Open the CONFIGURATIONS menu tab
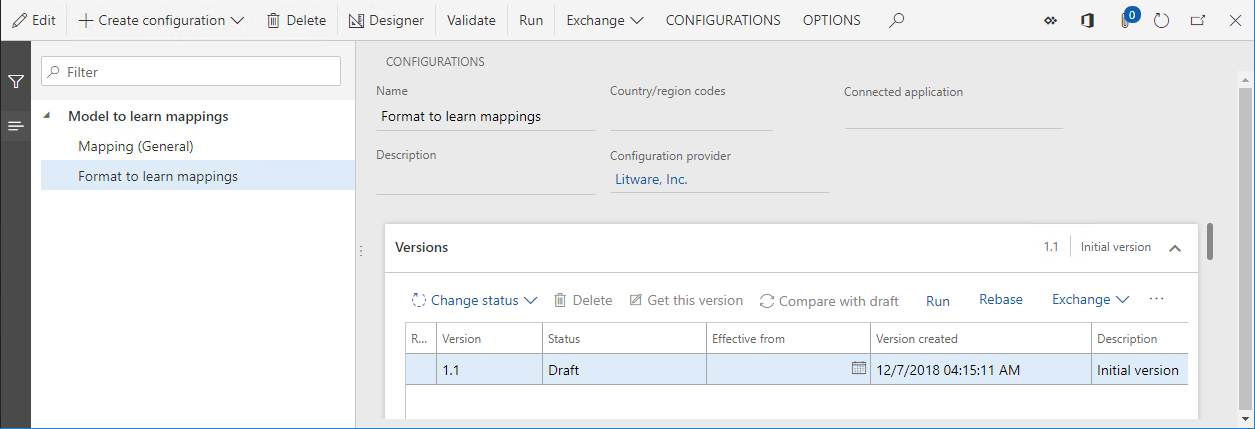 [x=723, y=20]
